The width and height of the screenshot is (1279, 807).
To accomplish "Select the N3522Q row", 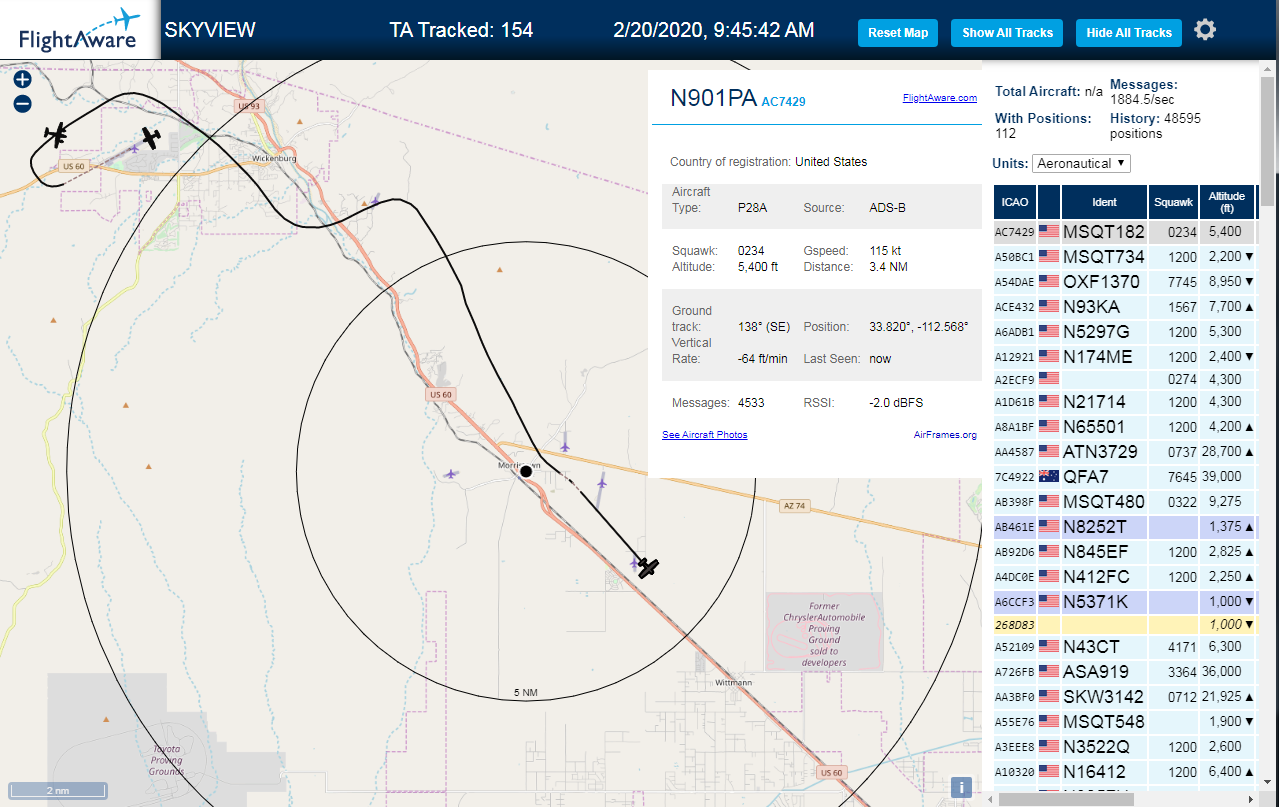I will (x=1124, y=747).
